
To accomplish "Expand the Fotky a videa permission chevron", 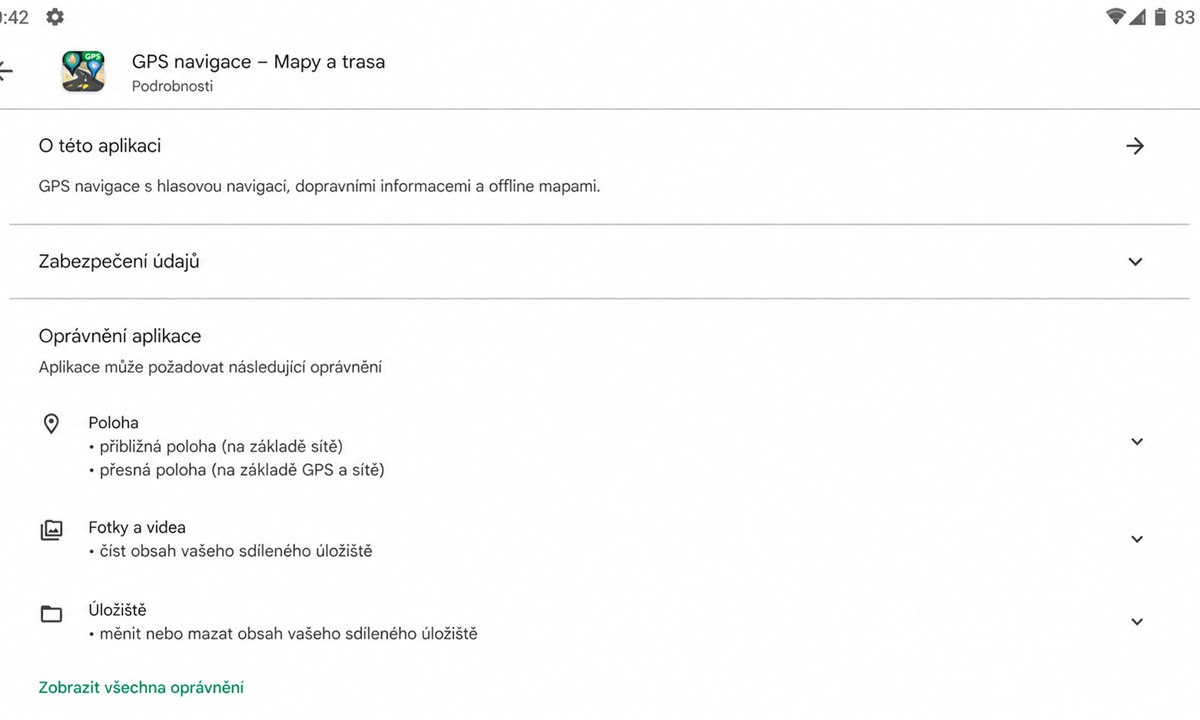I will click(x=1136, y=539).
